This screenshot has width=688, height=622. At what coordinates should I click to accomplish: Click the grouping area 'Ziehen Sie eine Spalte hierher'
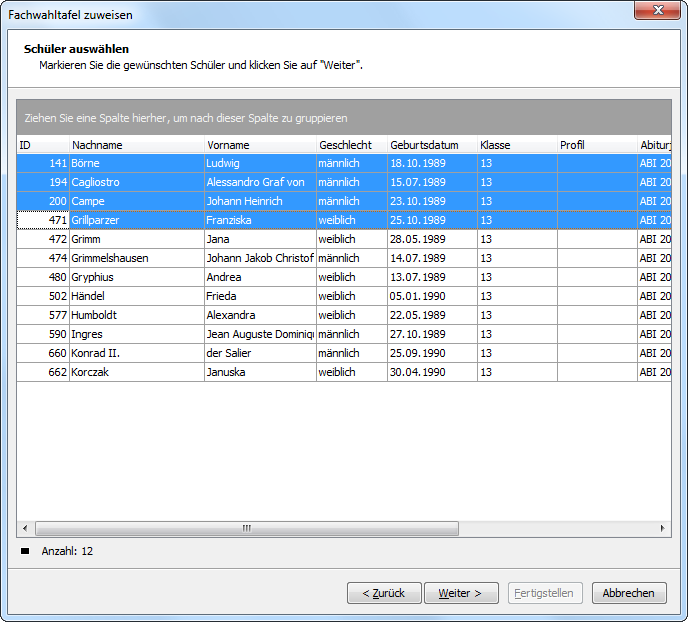[344, 118]
